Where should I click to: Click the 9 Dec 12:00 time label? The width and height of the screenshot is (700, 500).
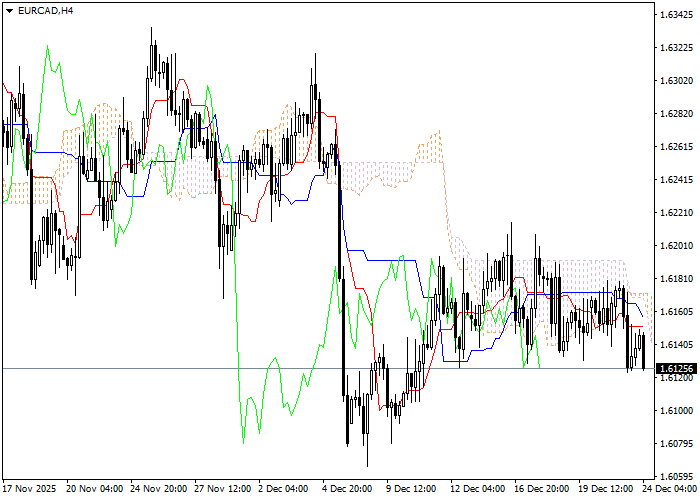(x=412, y=489)
